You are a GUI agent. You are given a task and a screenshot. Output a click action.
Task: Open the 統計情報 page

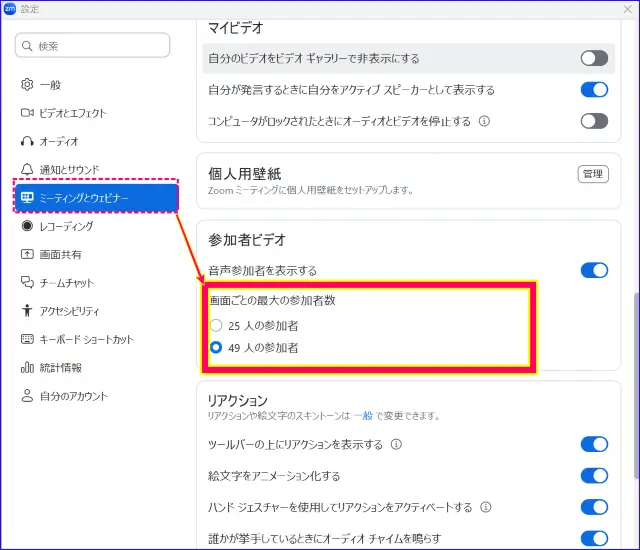97,367
